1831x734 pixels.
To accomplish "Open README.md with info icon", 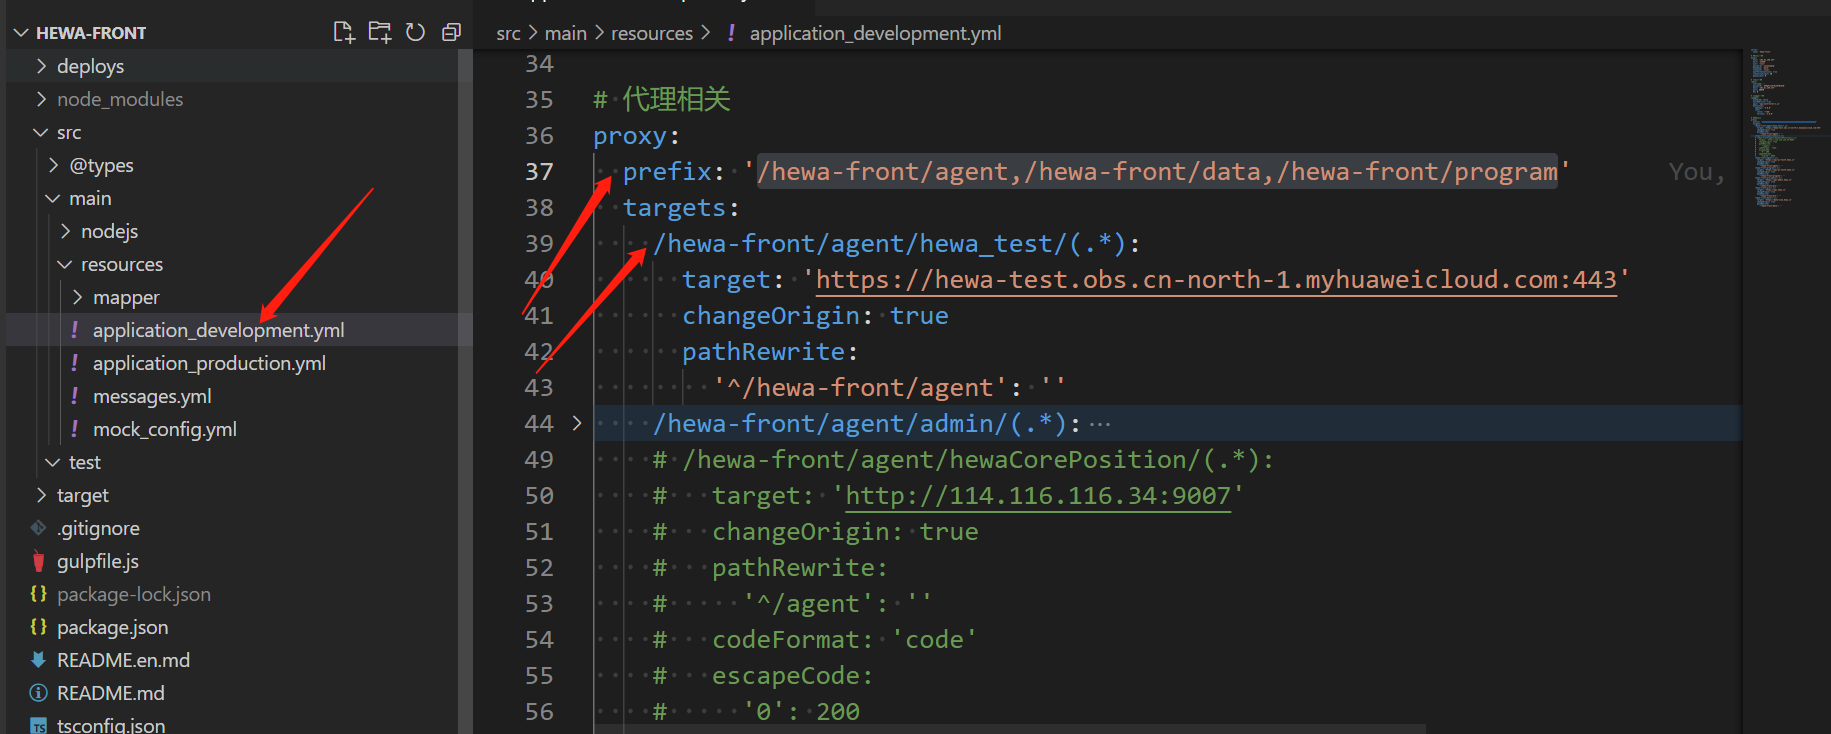I will (110, 693).
